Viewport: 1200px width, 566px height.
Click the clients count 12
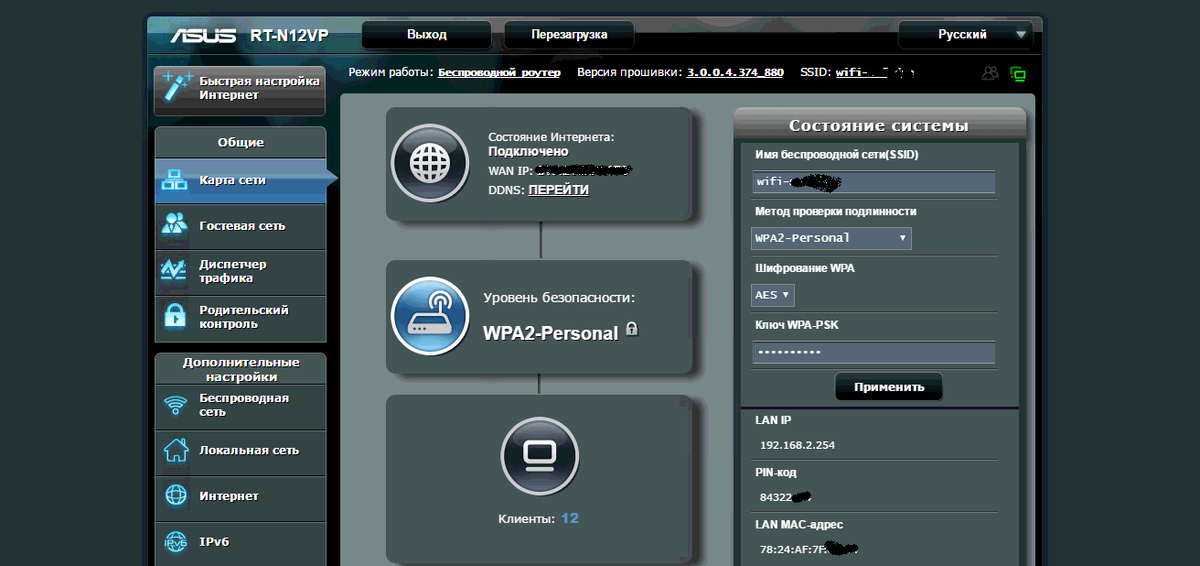570,519
